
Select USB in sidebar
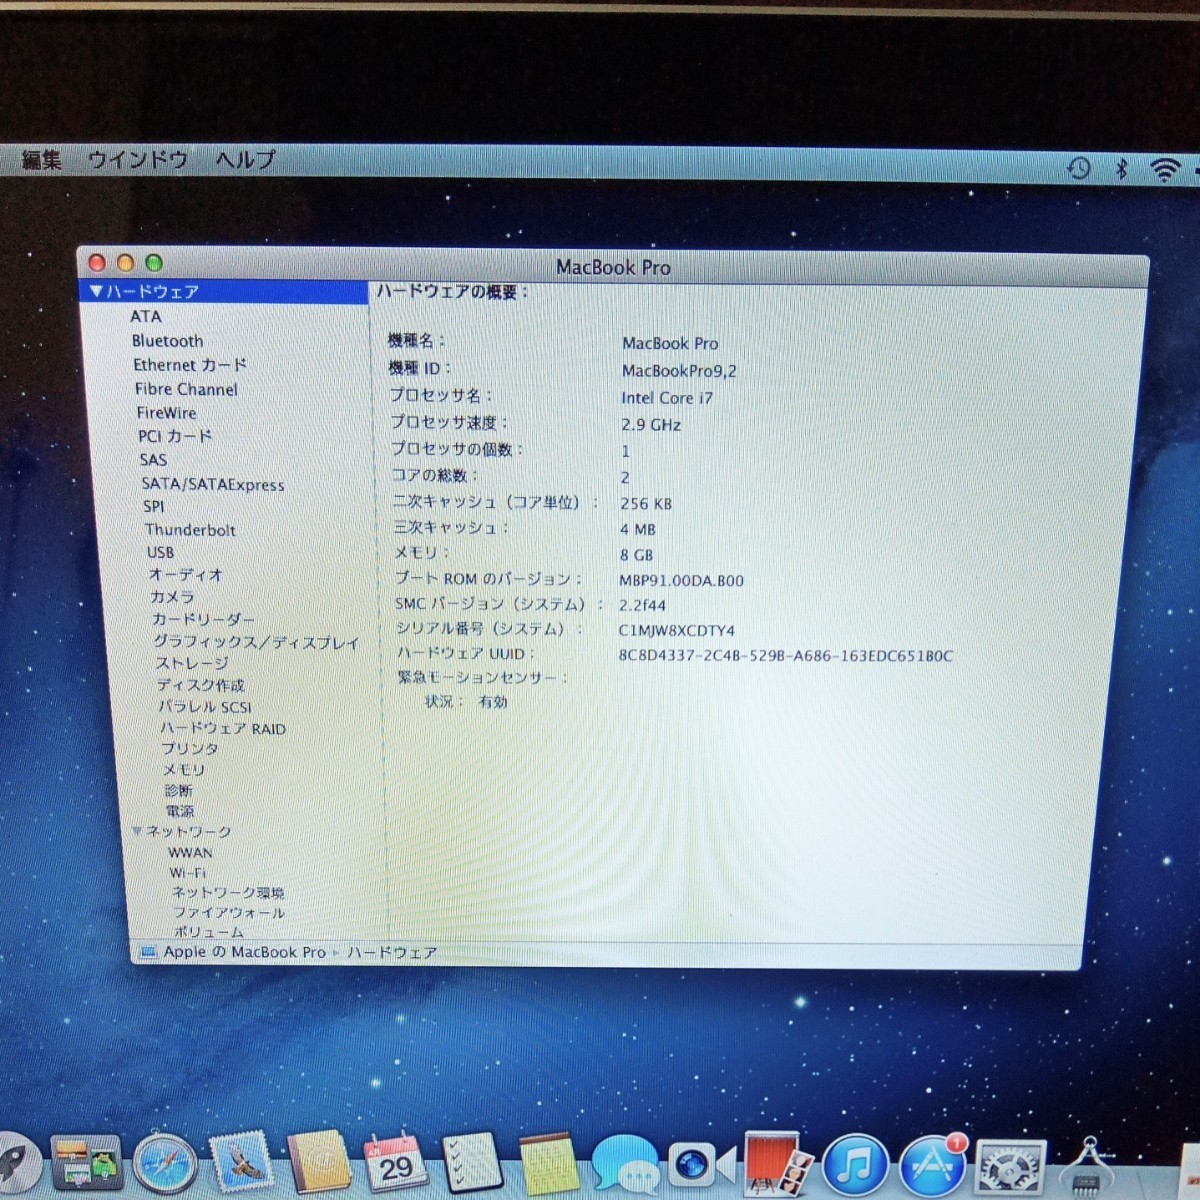click(160, 552)
